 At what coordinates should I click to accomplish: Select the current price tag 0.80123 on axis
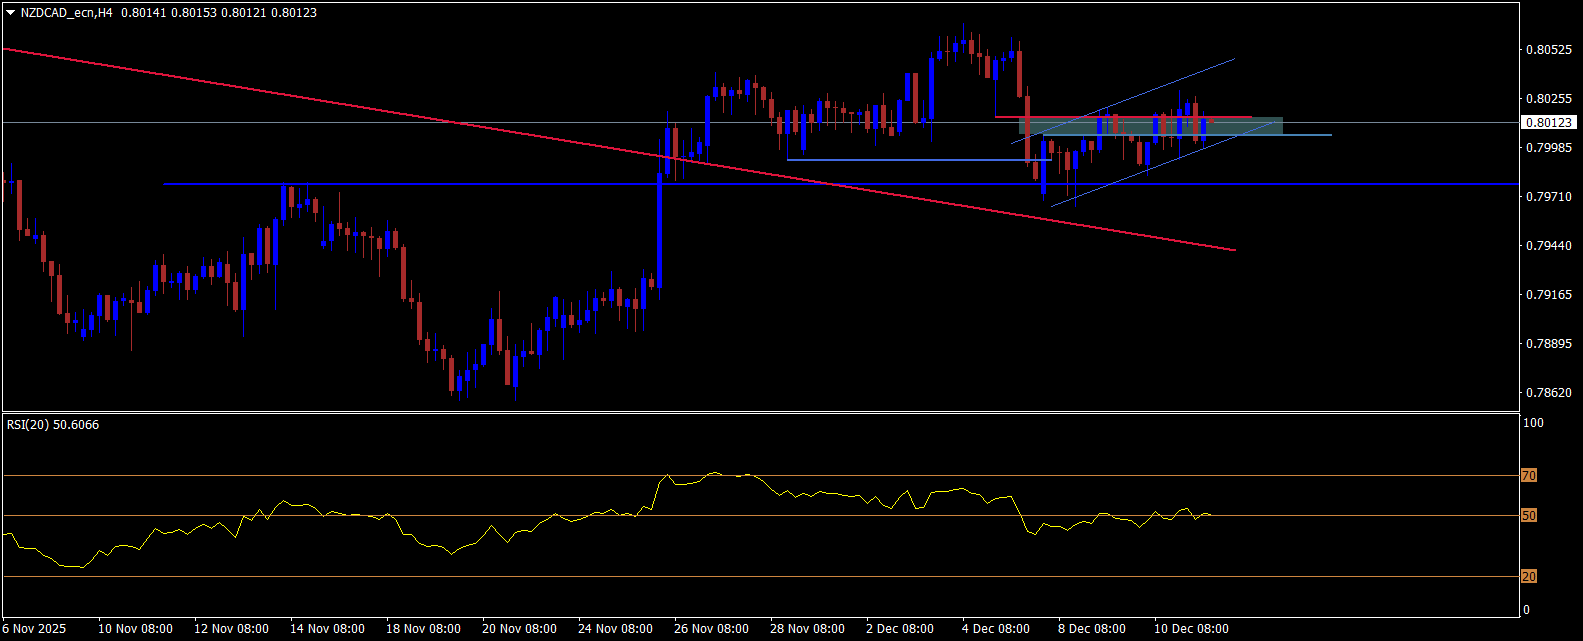[1549, 123]
